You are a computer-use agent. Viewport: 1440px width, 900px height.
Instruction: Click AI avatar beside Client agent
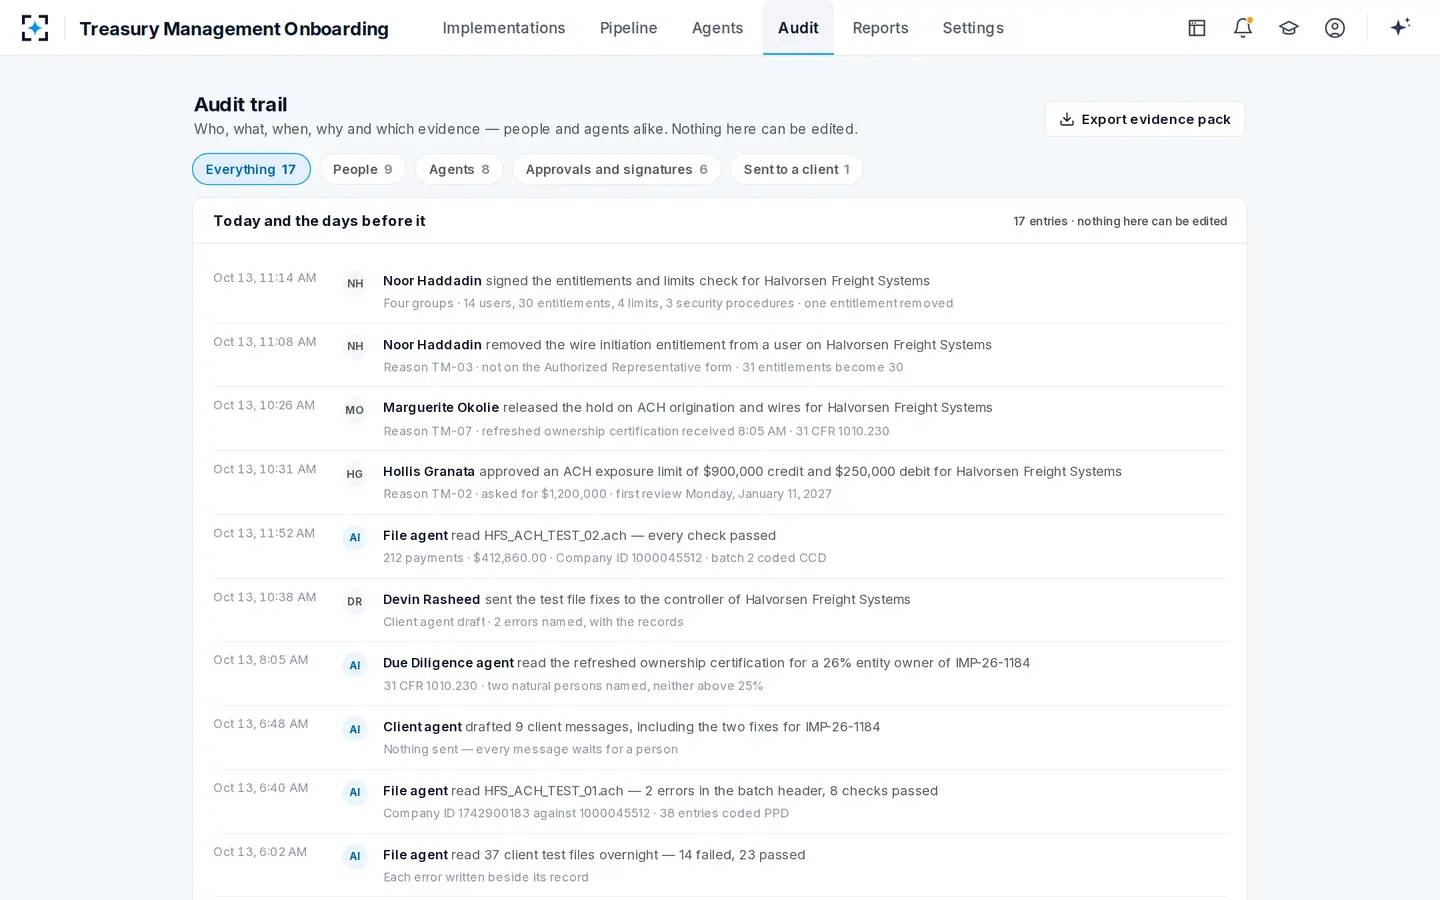[x=355, y=729]
